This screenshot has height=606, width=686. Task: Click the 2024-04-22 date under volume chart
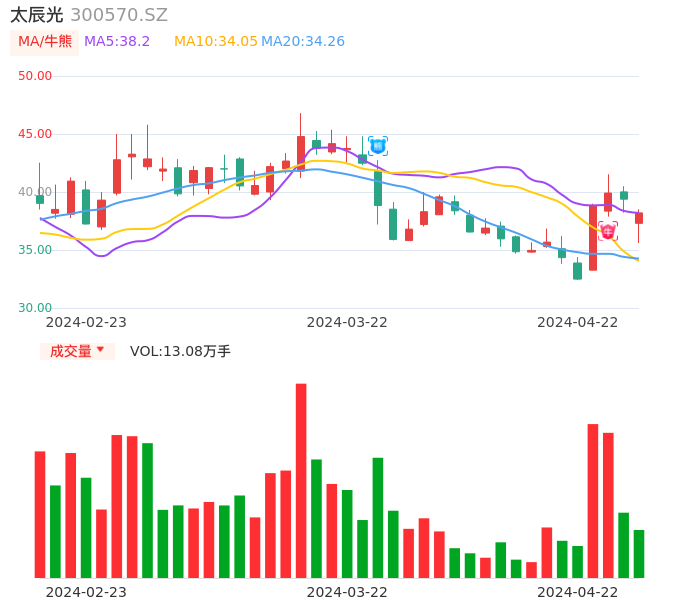[577, 592]
